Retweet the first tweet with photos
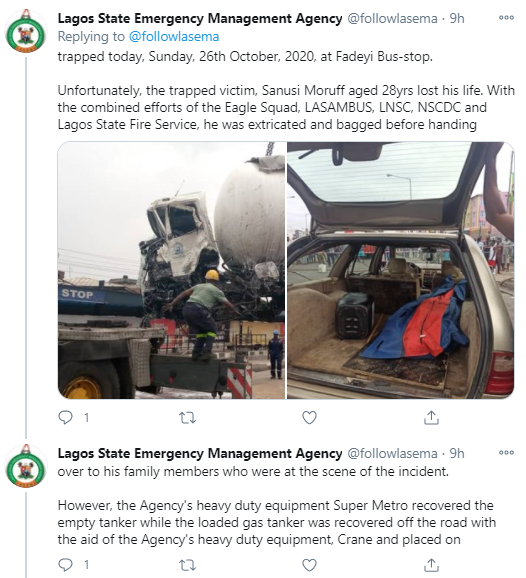This screenshot has width=526, height=578. click(x=187, y=418)
